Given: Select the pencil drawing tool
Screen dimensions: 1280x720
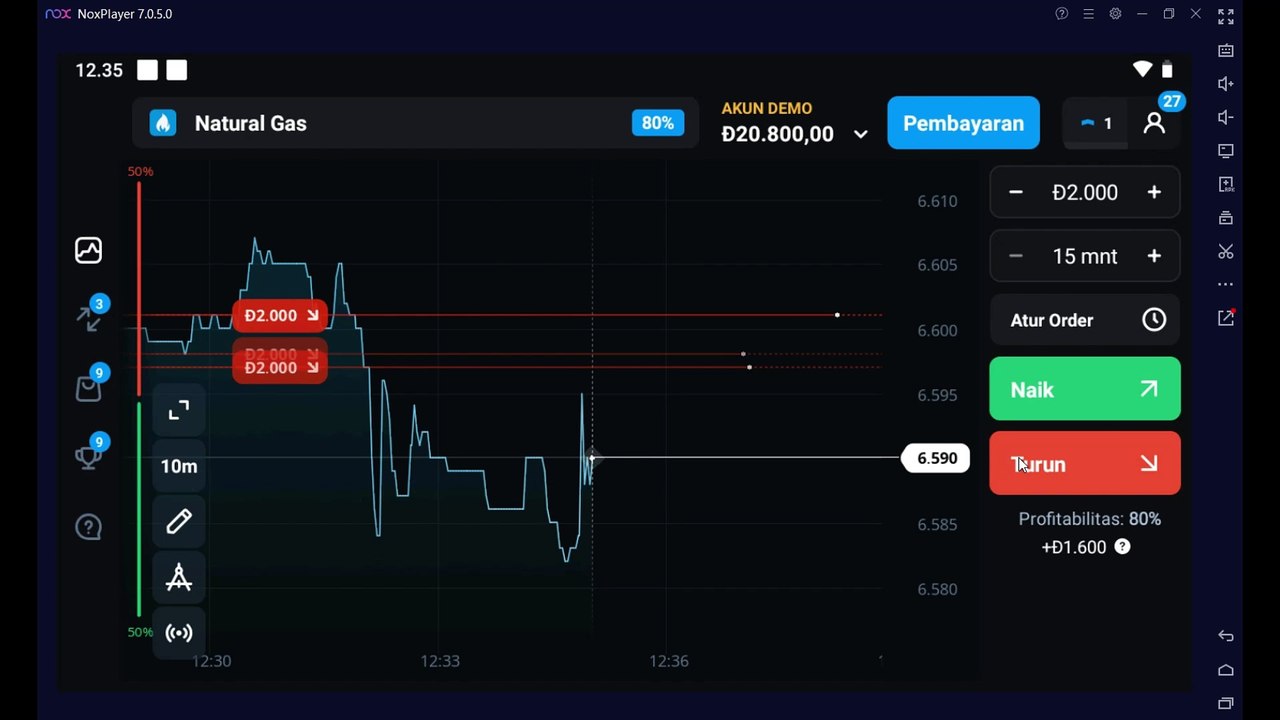Looking at the screenshot, I should pyautogui.click(x=179, y=521).
